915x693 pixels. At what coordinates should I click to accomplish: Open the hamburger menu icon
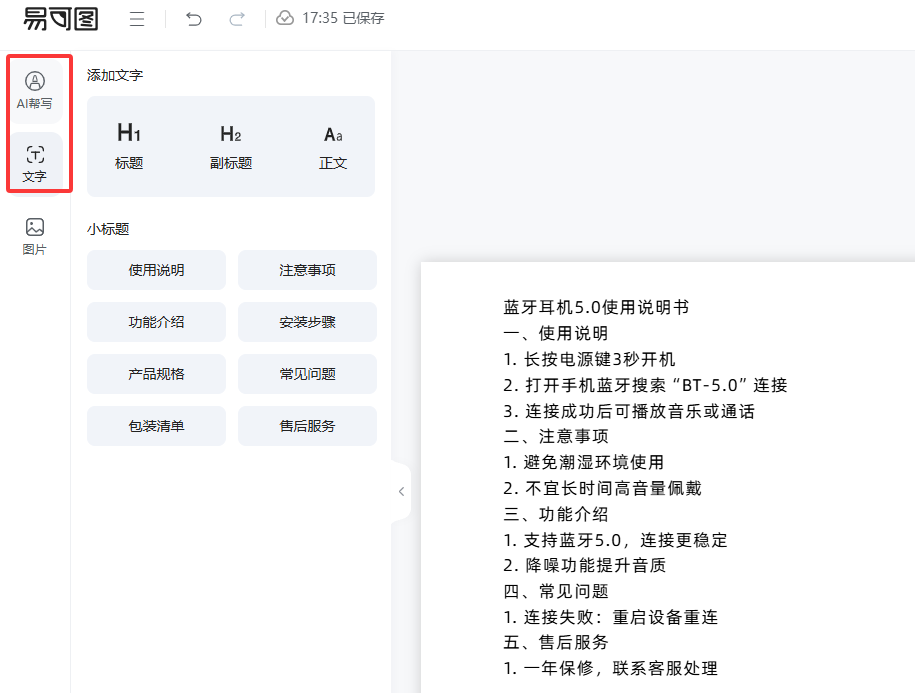point(137,19)
